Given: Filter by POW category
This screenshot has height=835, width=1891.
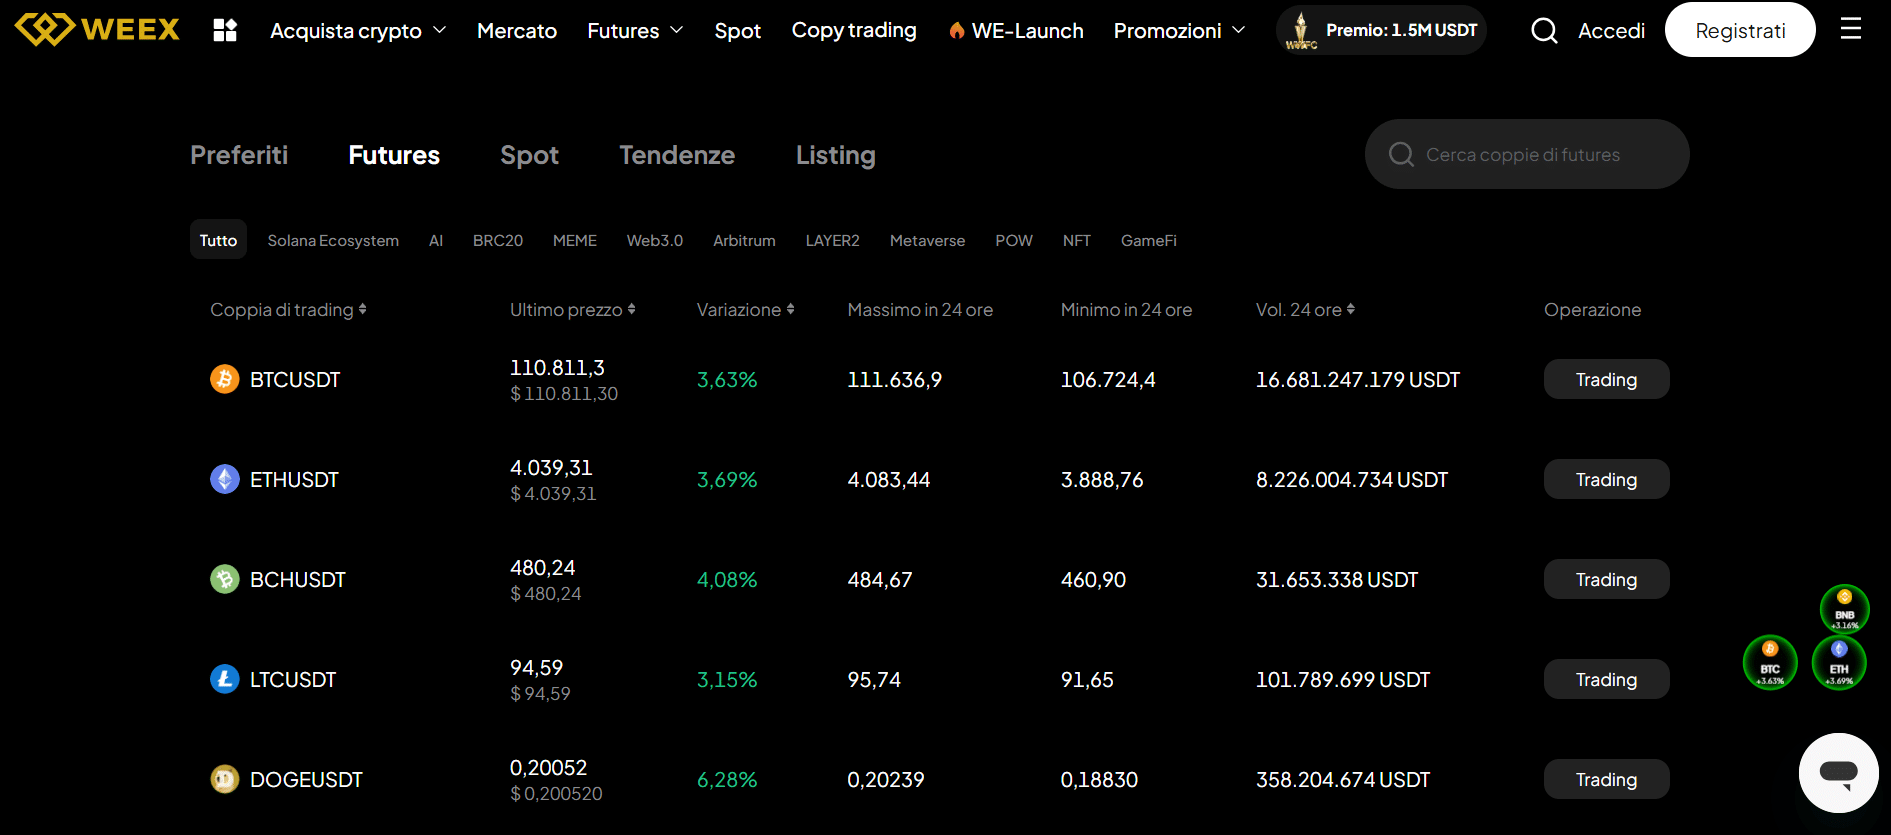Looking at the screenshot, I should click(x=1014, y=240).
